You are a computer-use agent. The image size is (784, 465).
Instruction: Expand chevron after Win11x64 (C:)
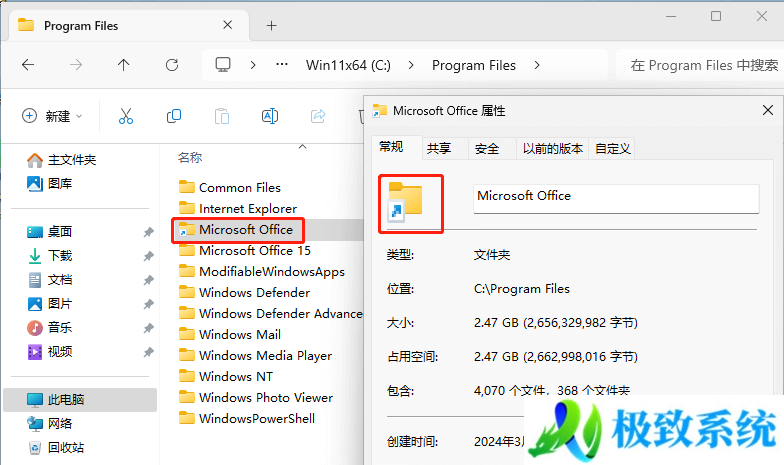pyautogui.click(x=411, y=65)
